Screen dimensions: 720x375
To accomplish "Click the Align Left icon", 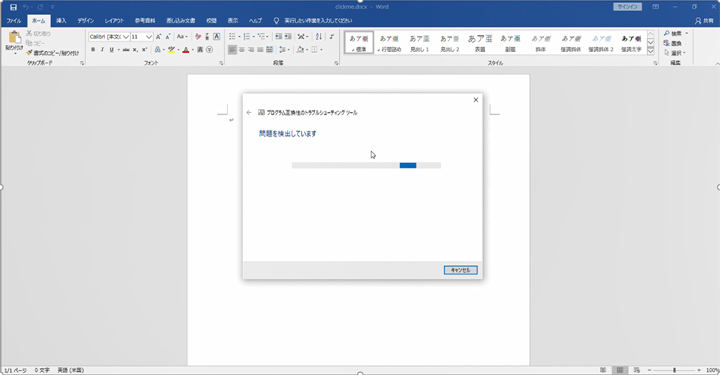I will click(x=232, y=50).
